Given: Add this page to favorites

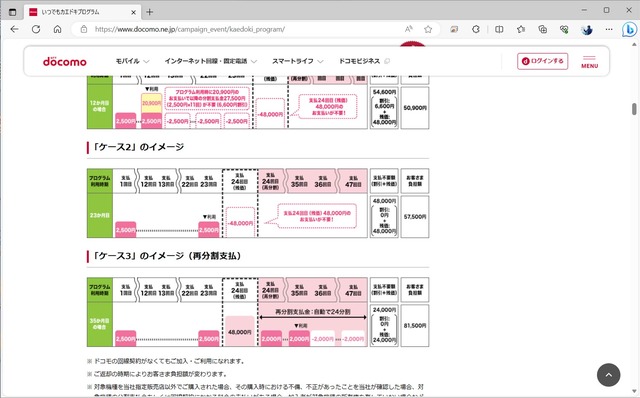Looking at the screenshot, I should pos(428,29).
